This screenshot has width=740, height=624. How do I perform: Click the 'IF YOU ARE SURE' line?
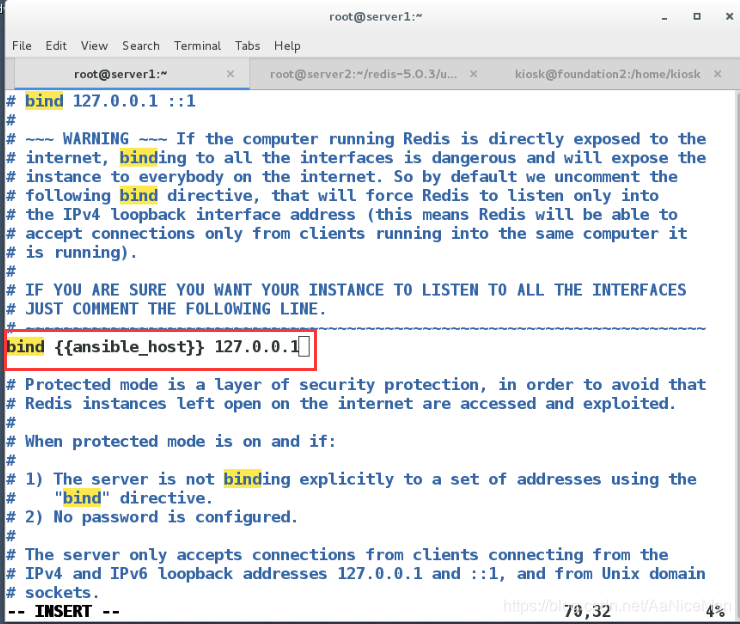point(346,290)
